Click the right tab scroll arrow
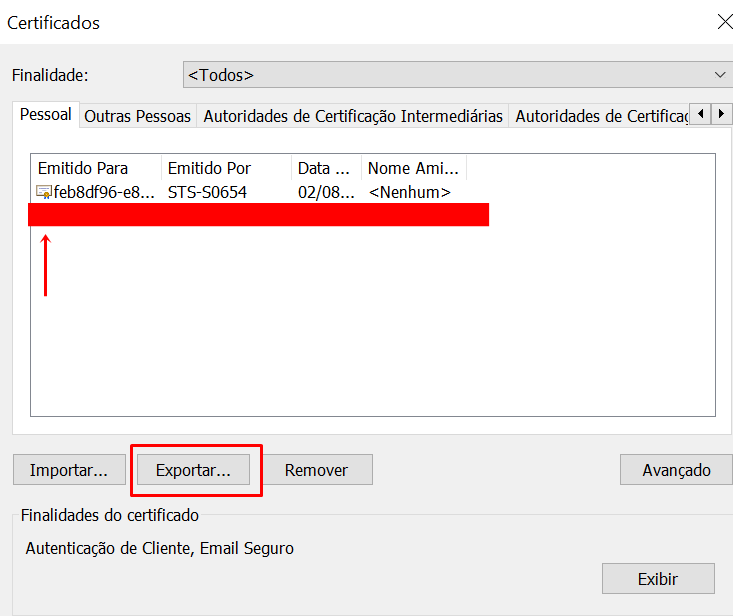 pos(721,114)
